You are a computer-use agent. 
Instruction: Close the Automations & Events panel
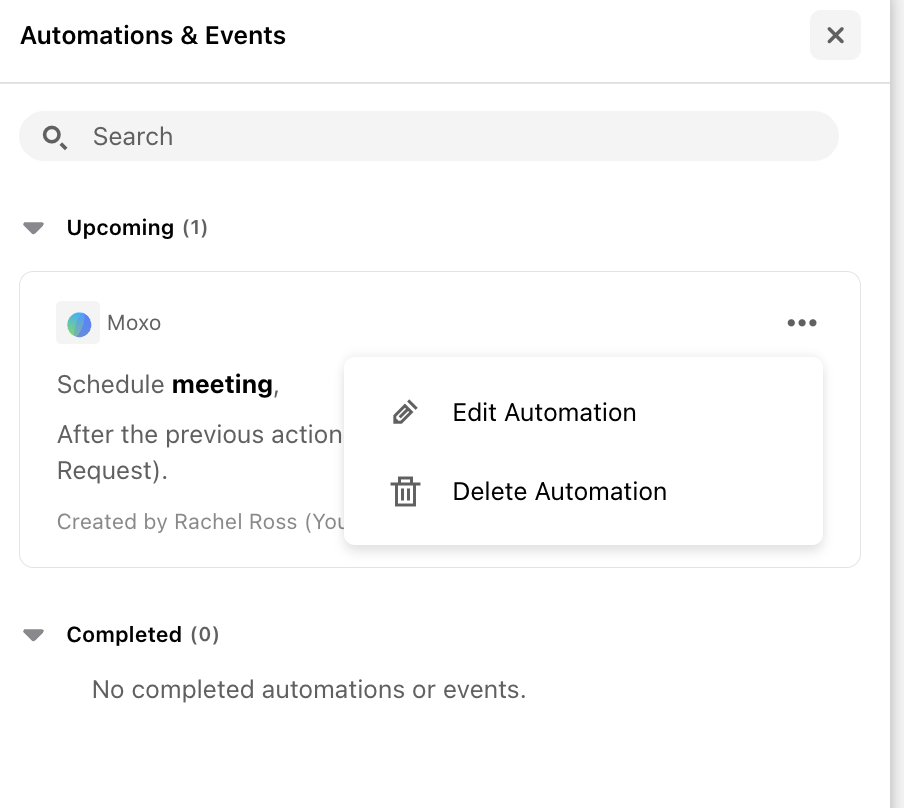click(835, 35)
